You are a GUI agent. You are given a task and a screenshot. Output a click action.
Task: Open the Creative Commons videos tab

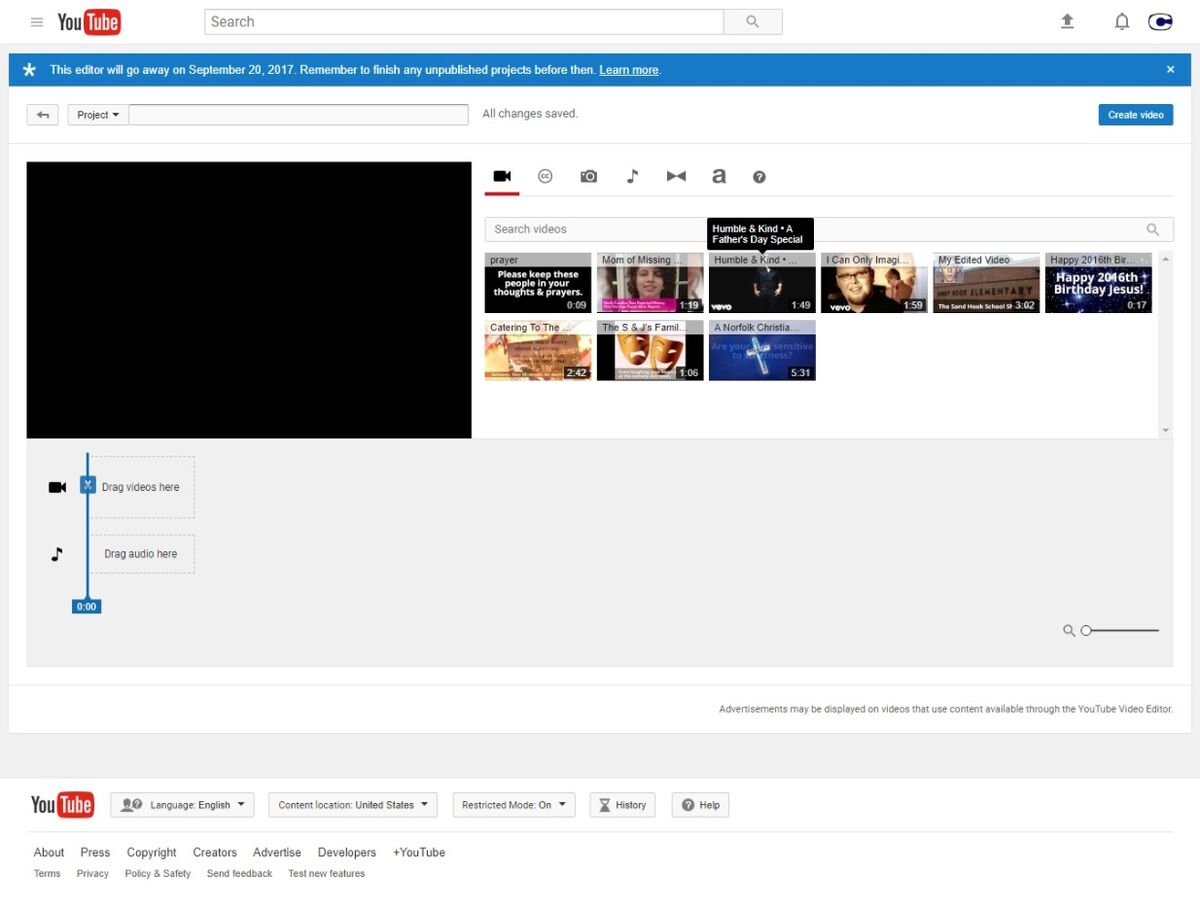coord(545,176)
